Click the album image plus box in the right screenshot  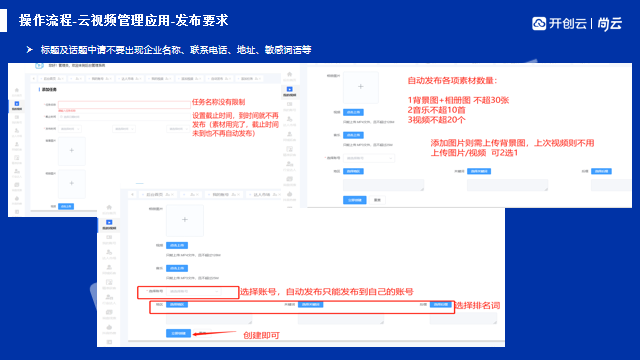(x=360, y=87)
